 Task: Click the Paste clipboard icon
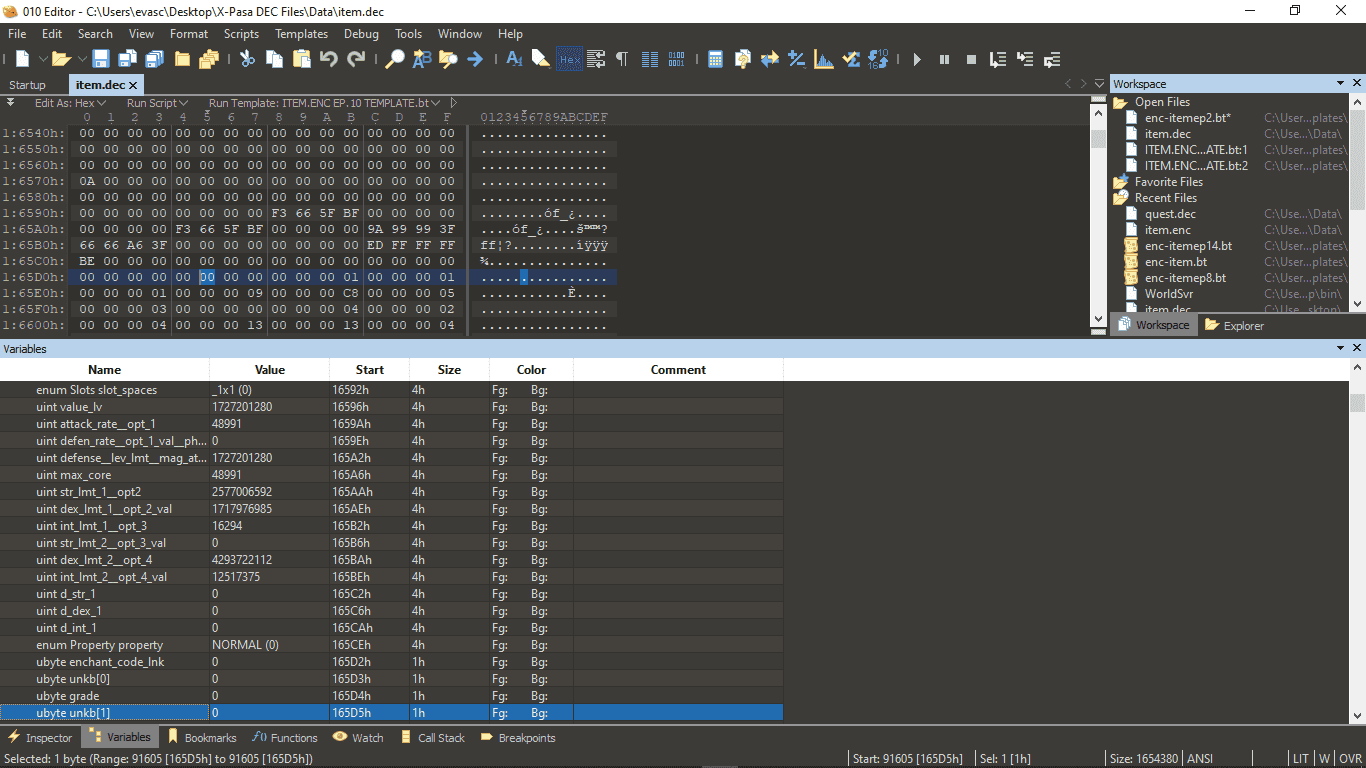coord(301,59)
